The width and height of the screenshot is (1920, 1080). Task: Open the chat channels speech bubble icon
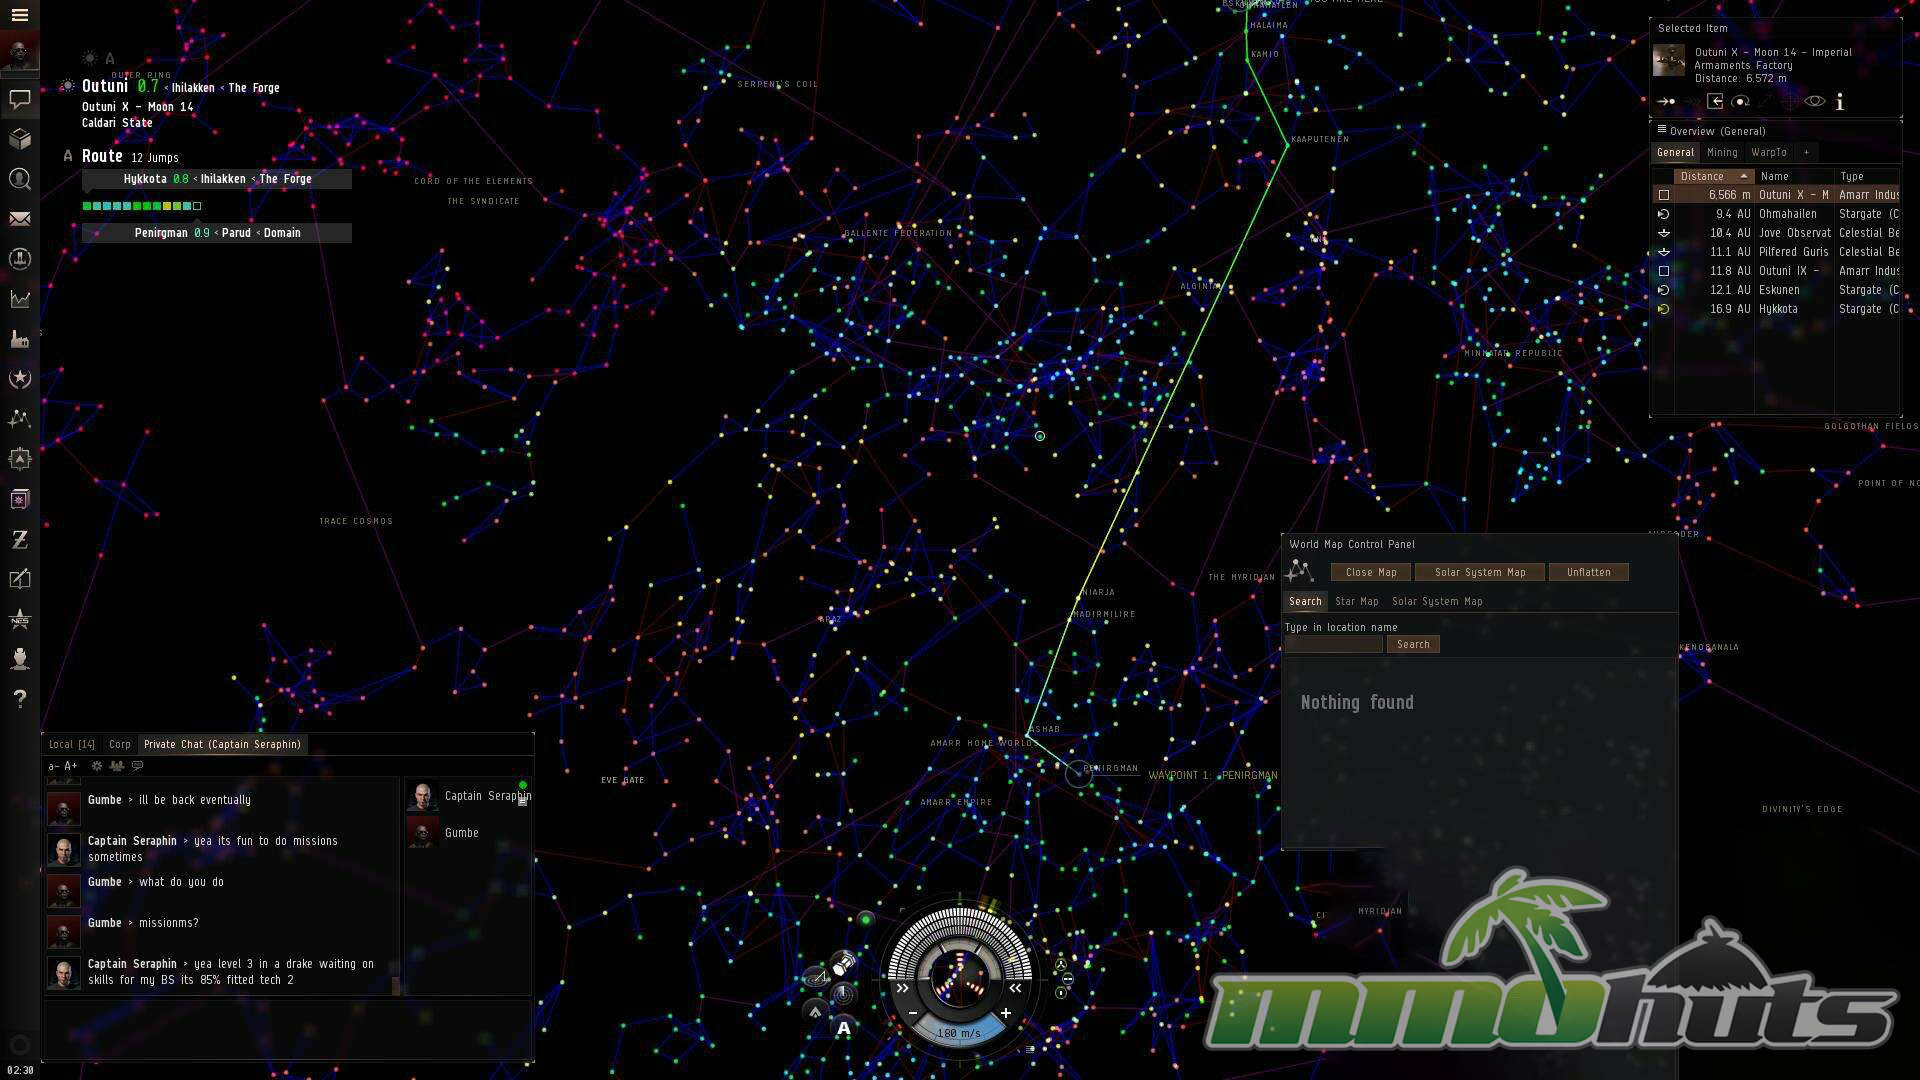click(x=19, y=99)
